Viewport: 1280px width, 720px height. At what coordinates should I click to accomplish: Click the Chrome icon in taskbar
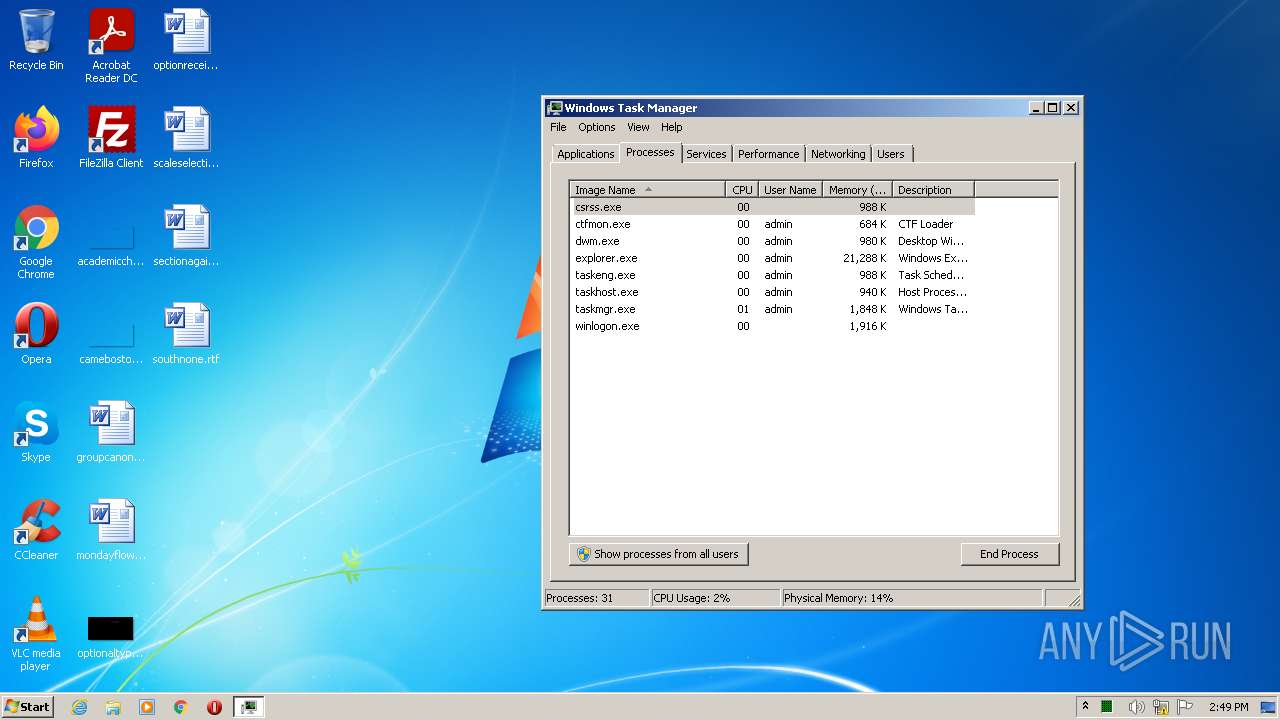pyautogui.click(x=181, y=707)
